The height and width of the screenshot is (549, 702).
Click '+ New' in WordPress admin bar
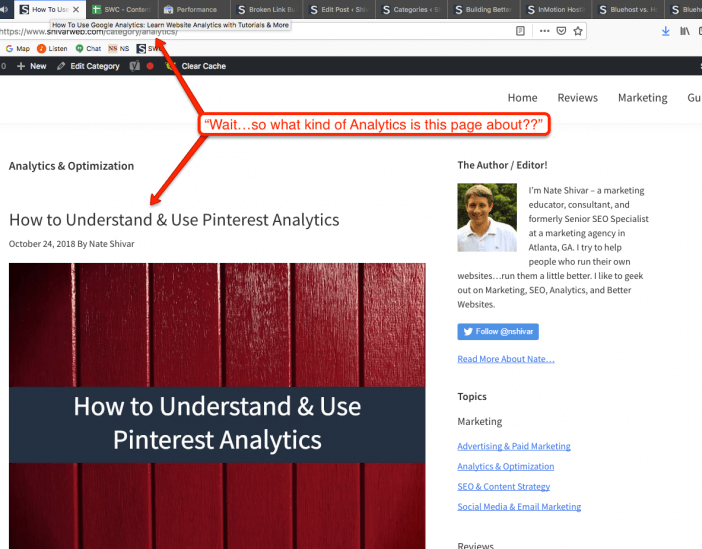point(31,66)
